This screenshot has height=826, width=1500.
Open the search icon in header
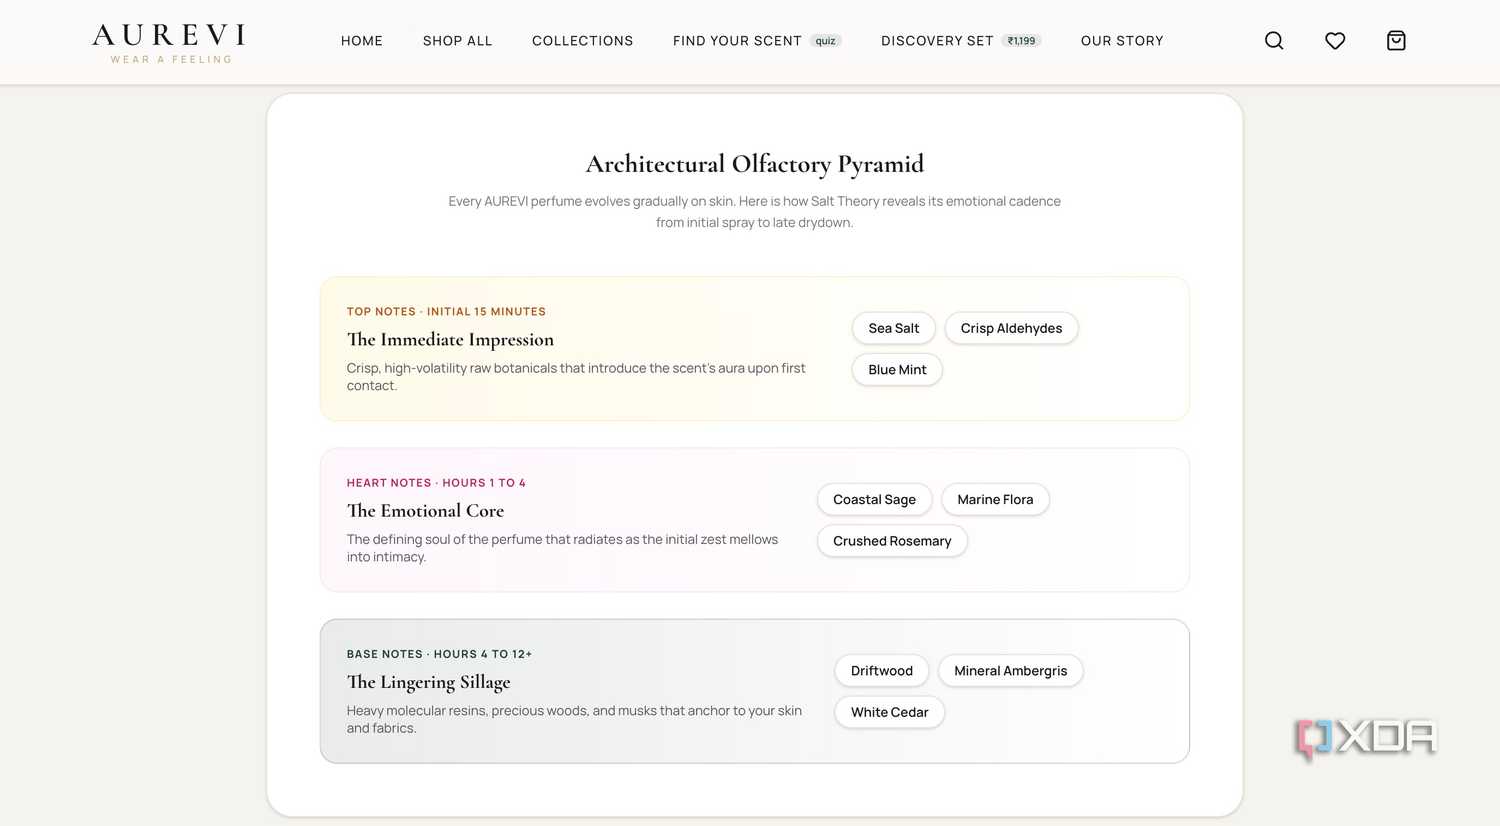(x=1274, y=41)
